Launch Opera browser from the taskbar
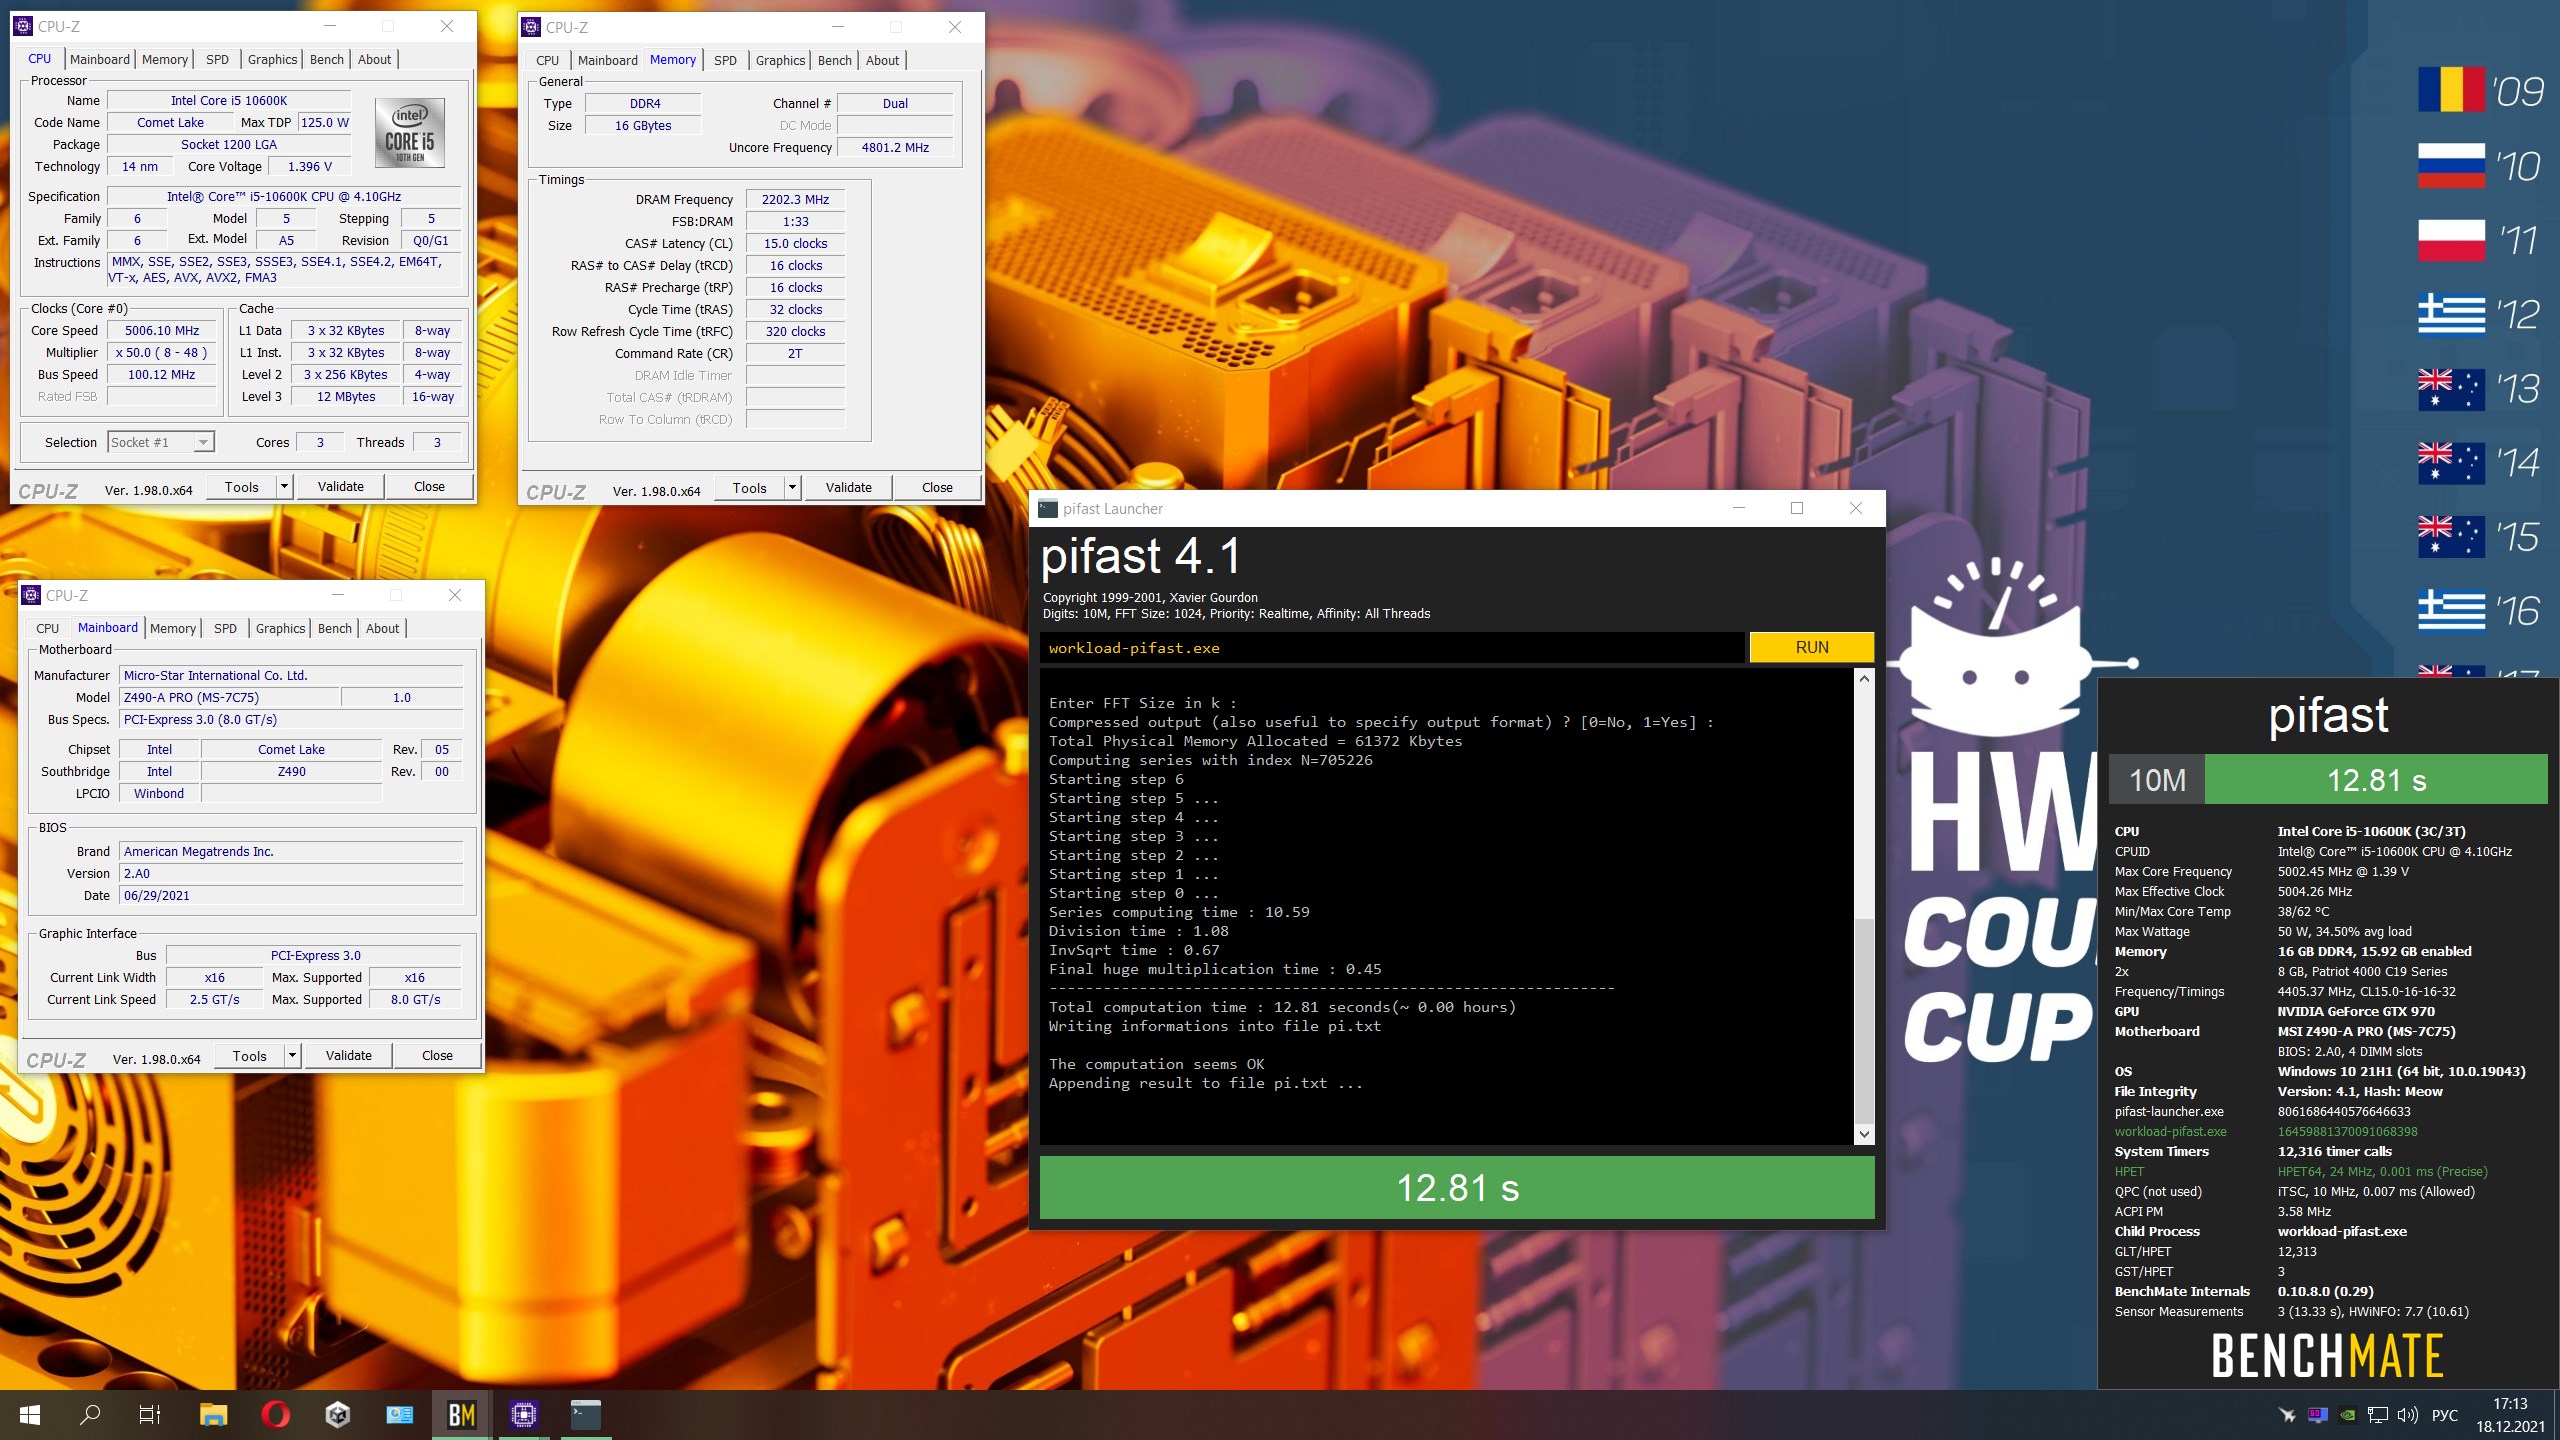This screenshot has width=2560, height=1440. coord(275,1415)
